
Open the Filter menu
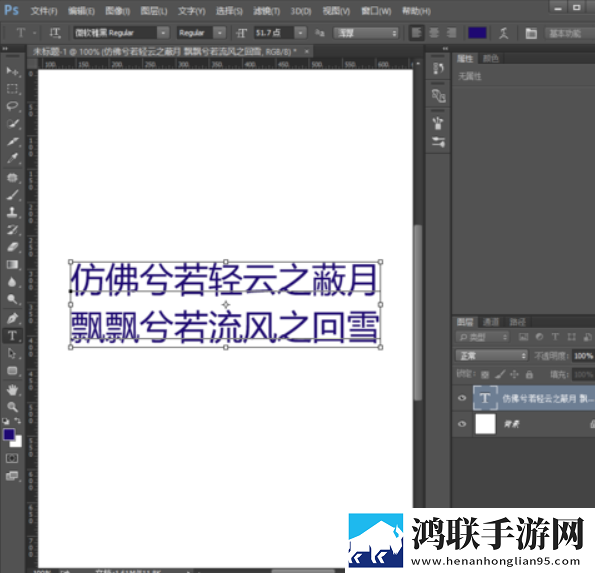[267, 11]
